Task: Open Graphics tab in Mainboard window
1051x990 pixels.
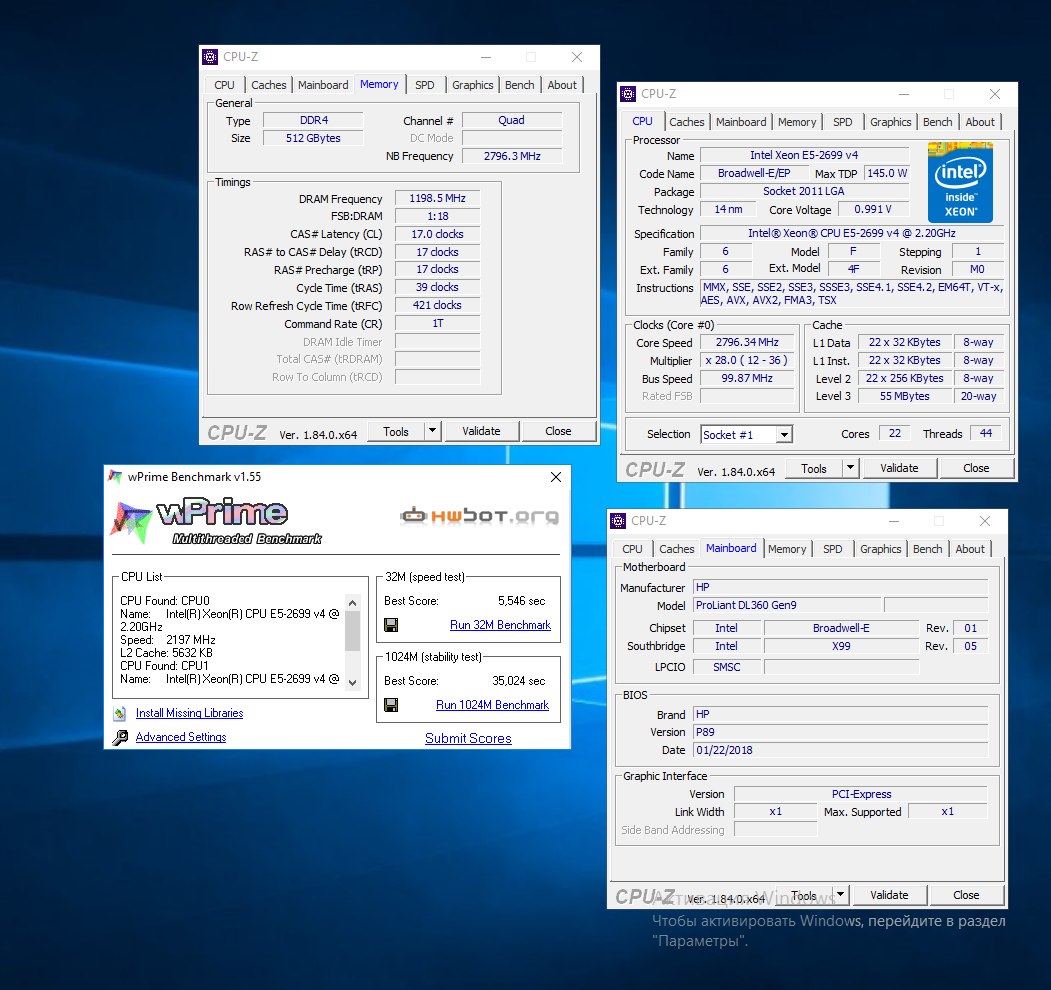Action: [x=880, y=549]
